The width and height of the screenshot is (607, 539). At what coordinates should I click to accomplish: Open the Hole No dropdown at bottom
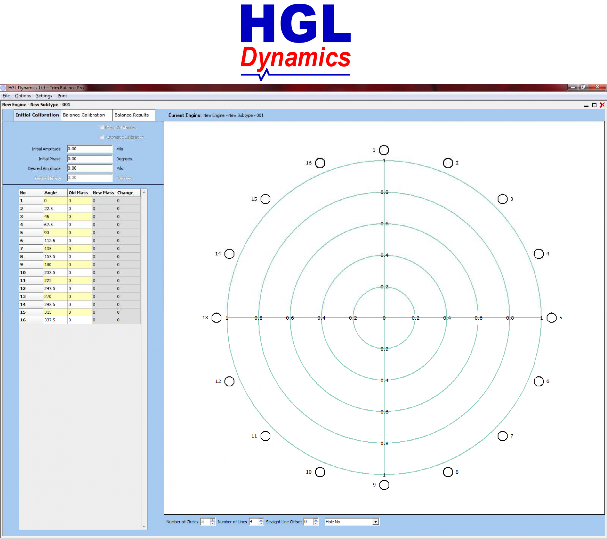[375, 522]
